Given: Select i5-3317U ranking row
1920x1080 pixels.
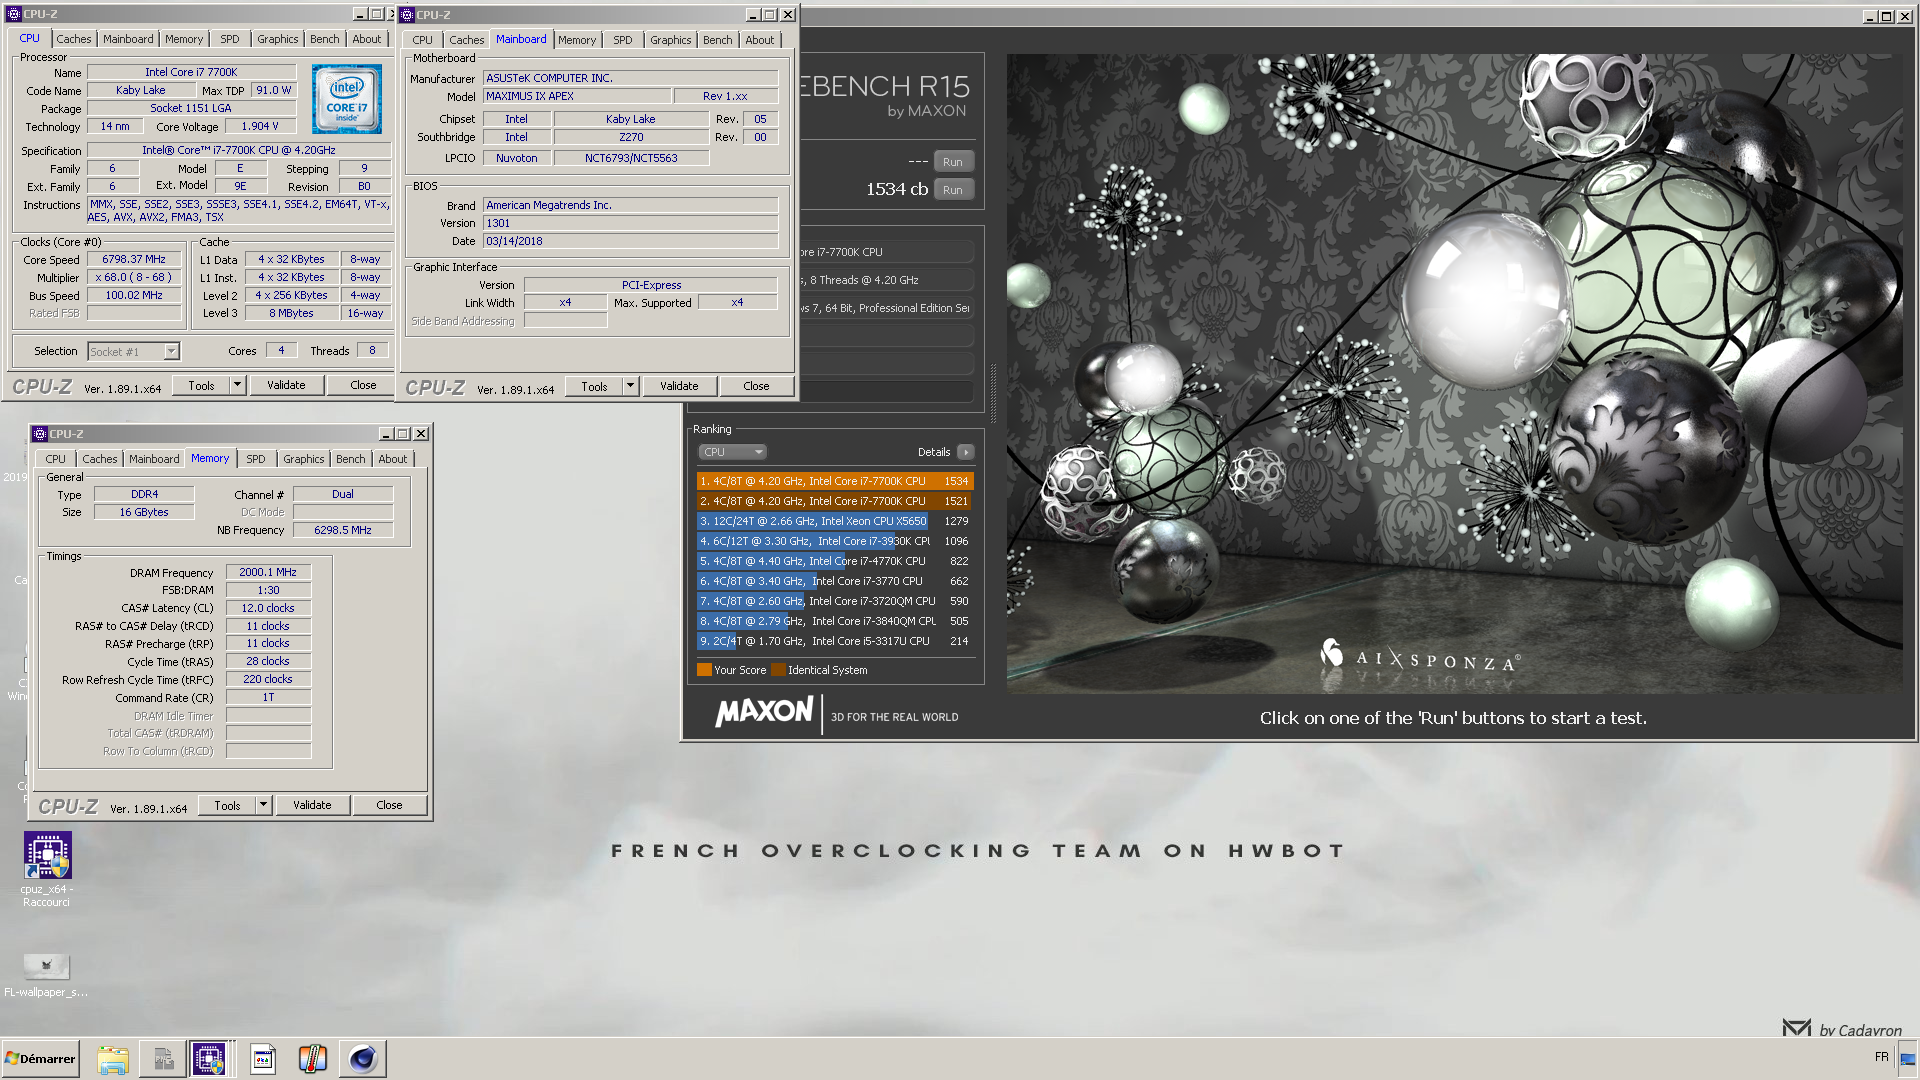Looking at the screenshot, I should tap(835, 641).
